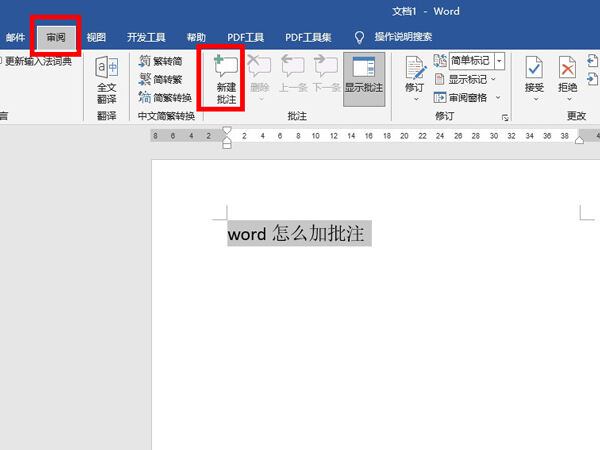Add a comment with 新建批注

point(226,80)
